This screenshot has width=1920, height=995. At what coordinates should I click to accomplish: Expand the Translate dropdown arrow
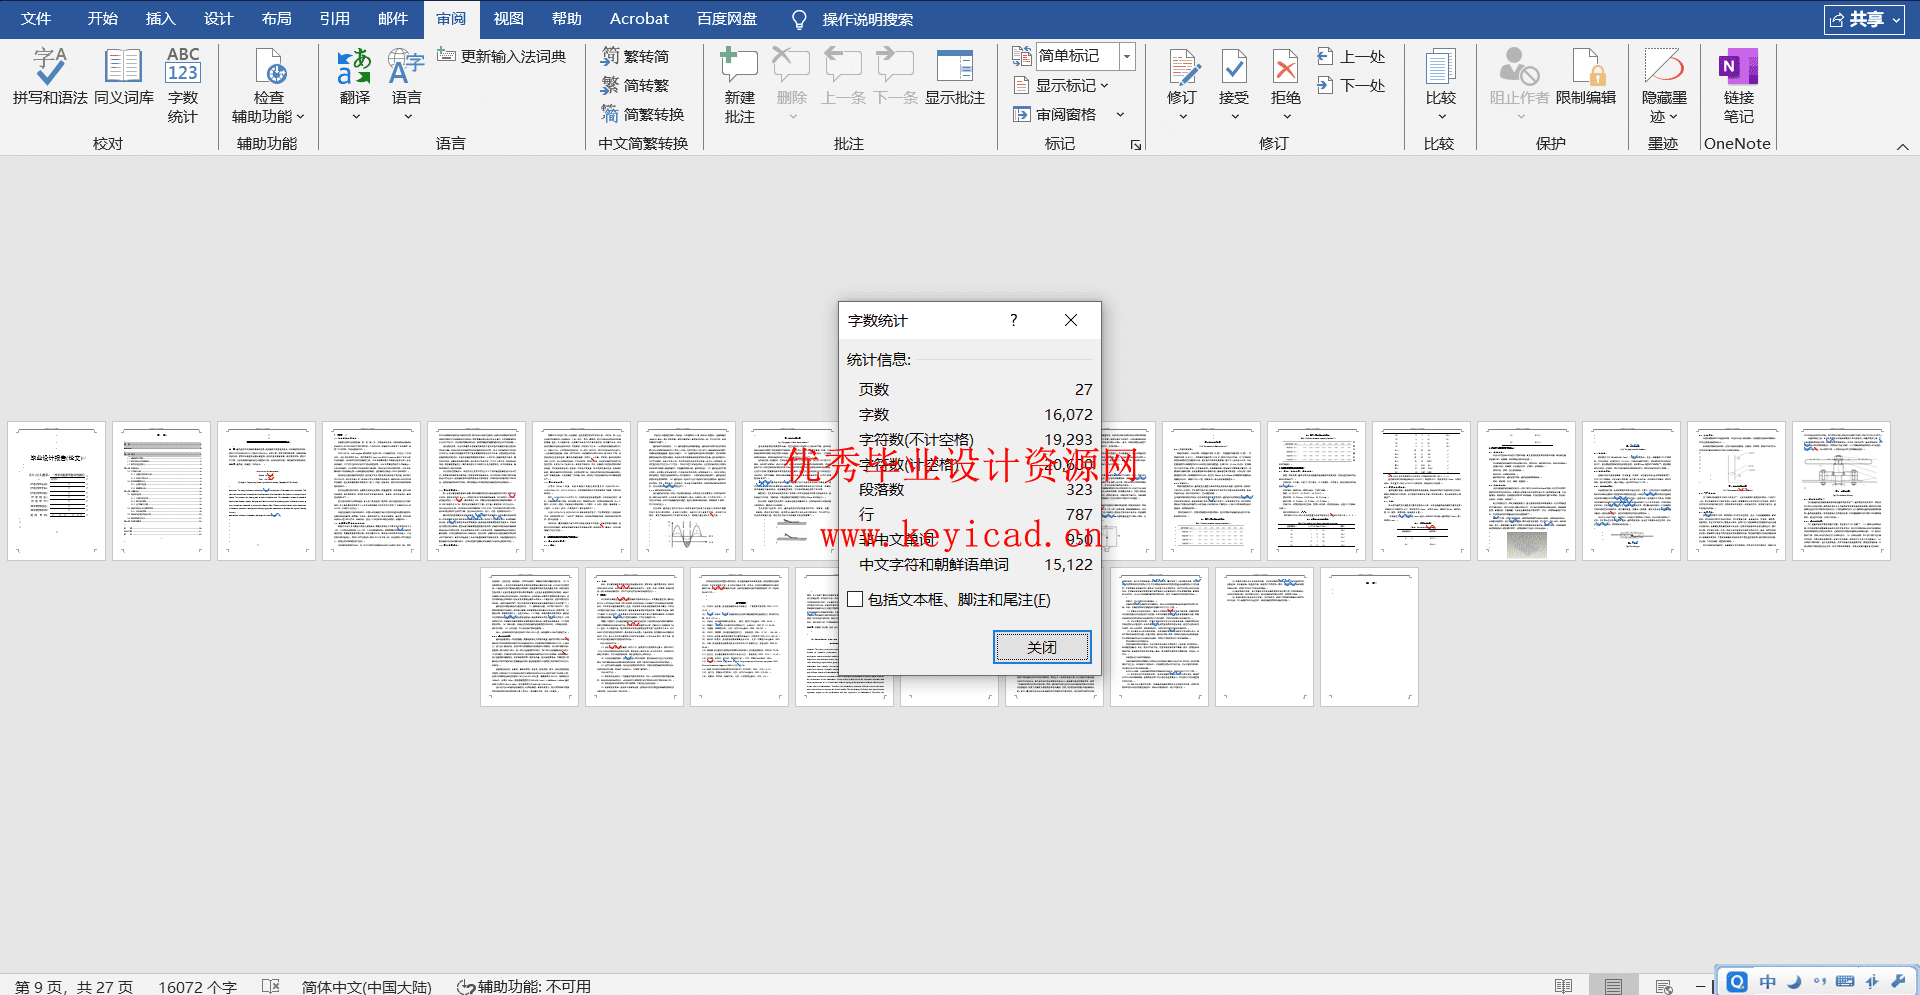point(355,117)
